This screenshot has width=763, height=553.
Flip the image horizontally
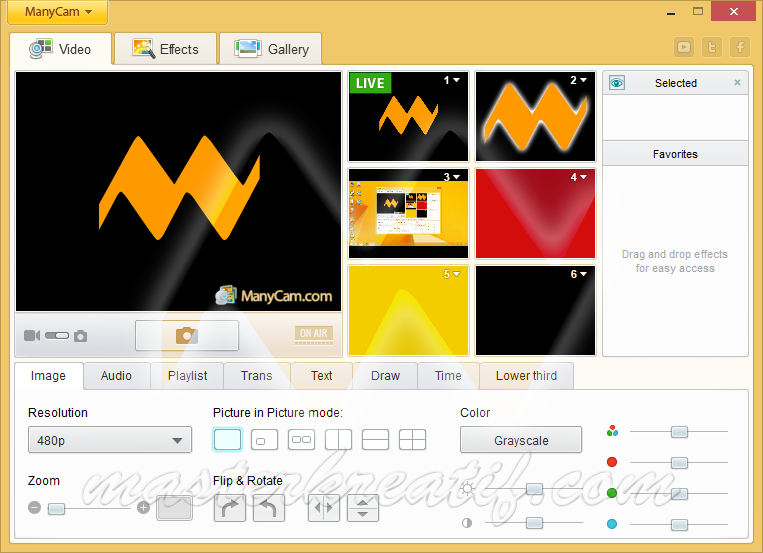[324, 508]
